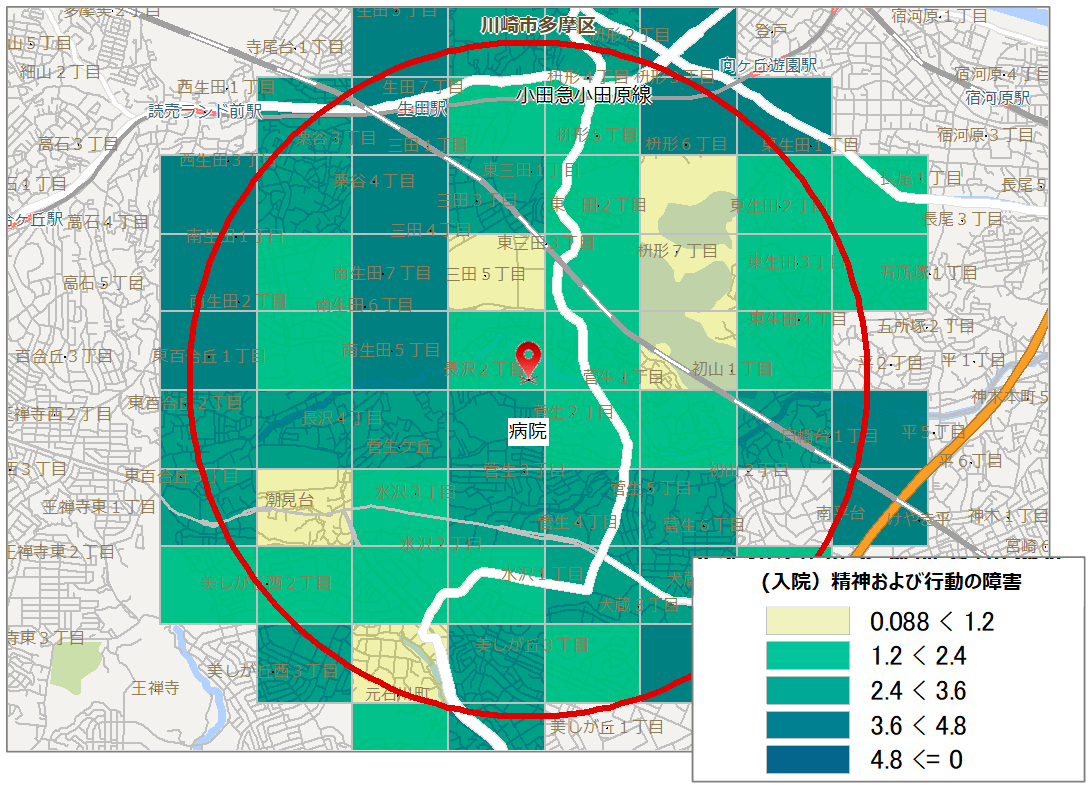1091x788 pixels.
Task: Click the 南生田5丁目 area label
Action: coord(392,350)
